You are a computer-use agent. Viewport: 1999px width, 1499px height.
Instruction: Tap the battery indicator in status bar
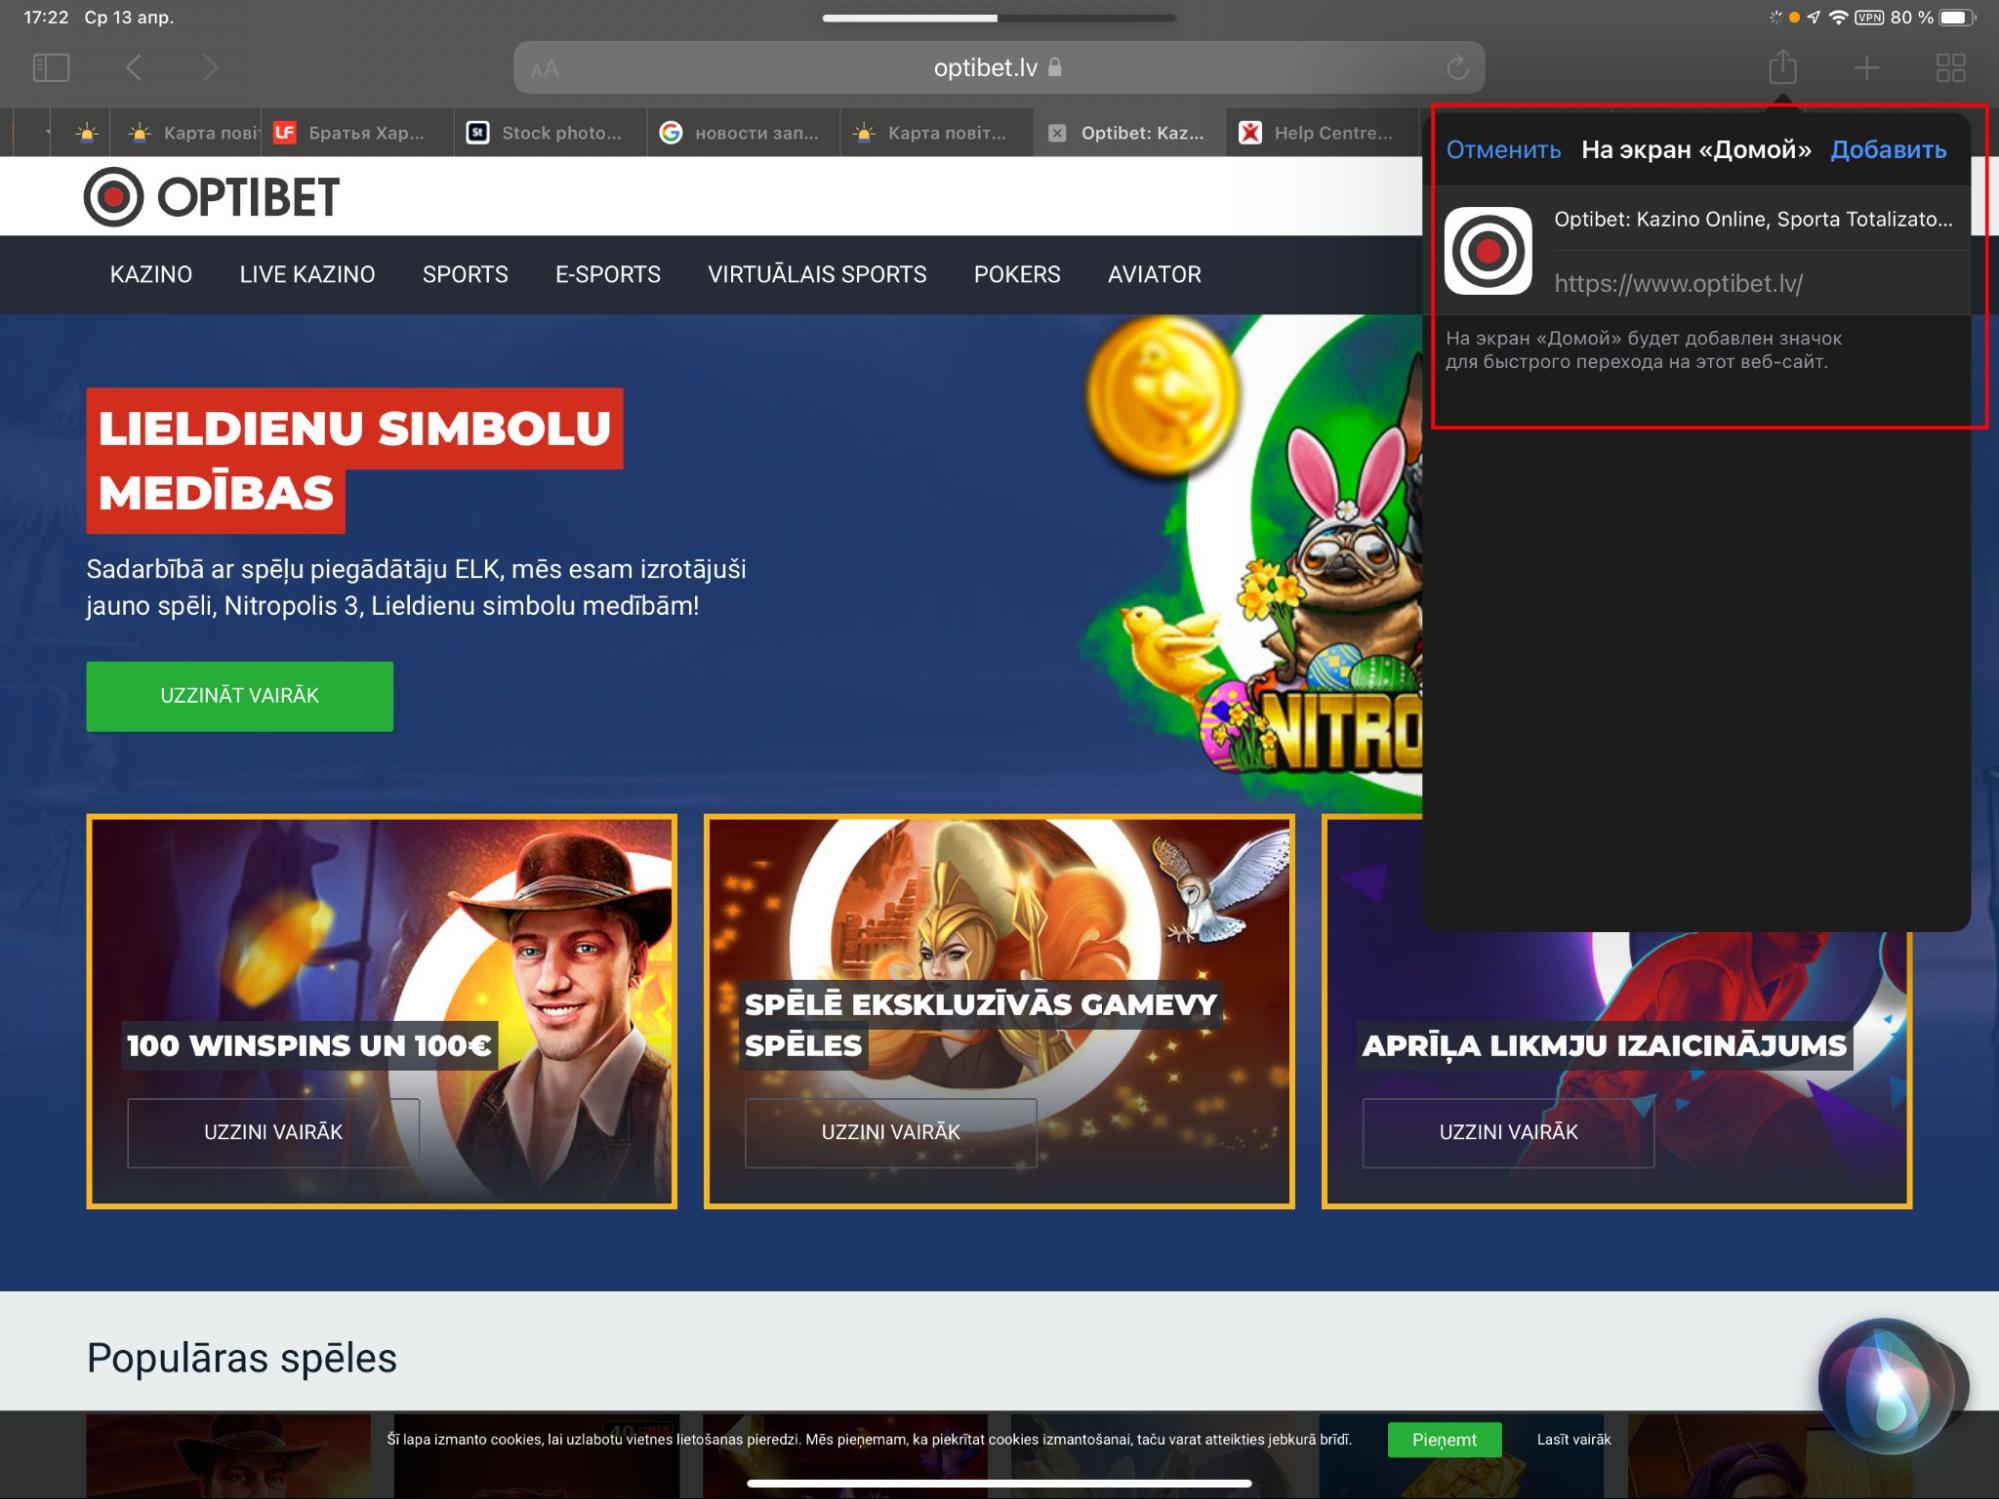pyautogui.click(x=1957, y=17)
